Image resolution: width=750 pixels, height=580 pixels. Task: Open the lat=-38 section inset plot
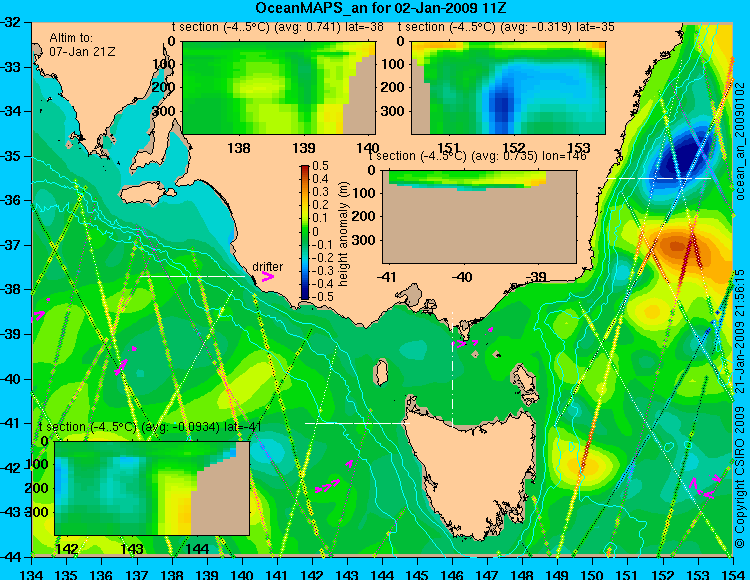[x=279, y=88]
